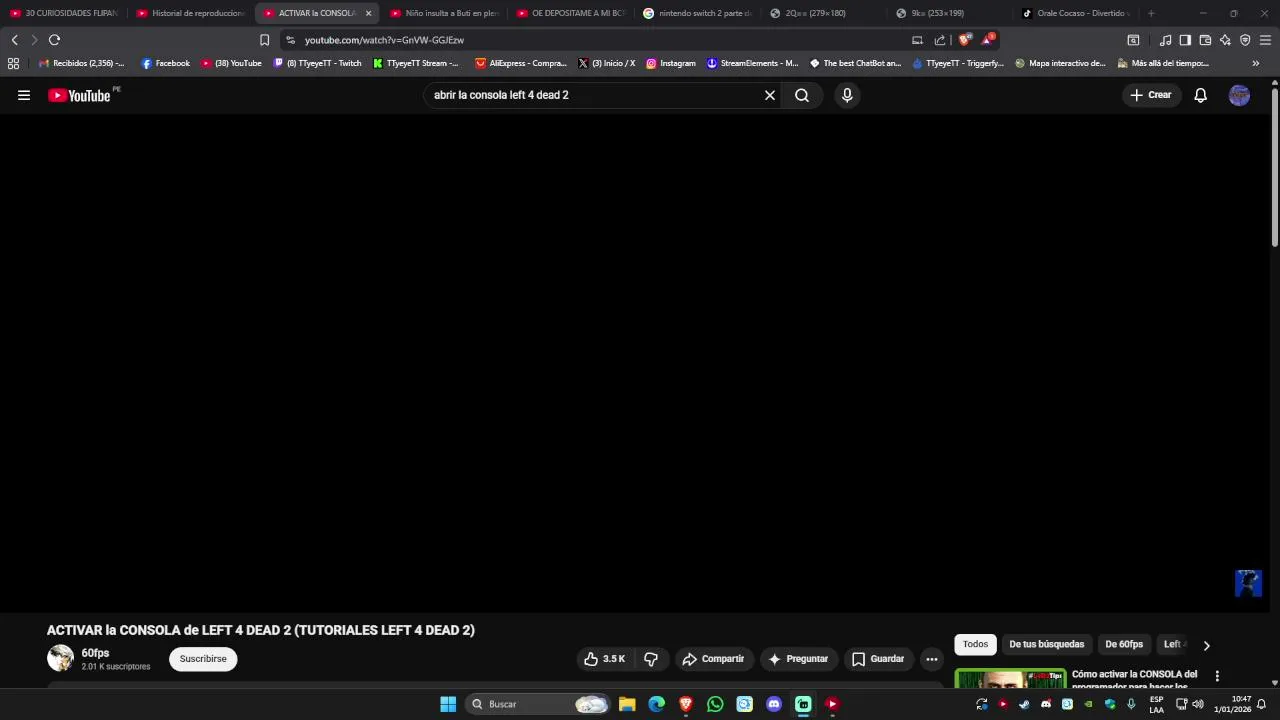
Task: Open the music note media control icon
Action: tap(1165, 40)
